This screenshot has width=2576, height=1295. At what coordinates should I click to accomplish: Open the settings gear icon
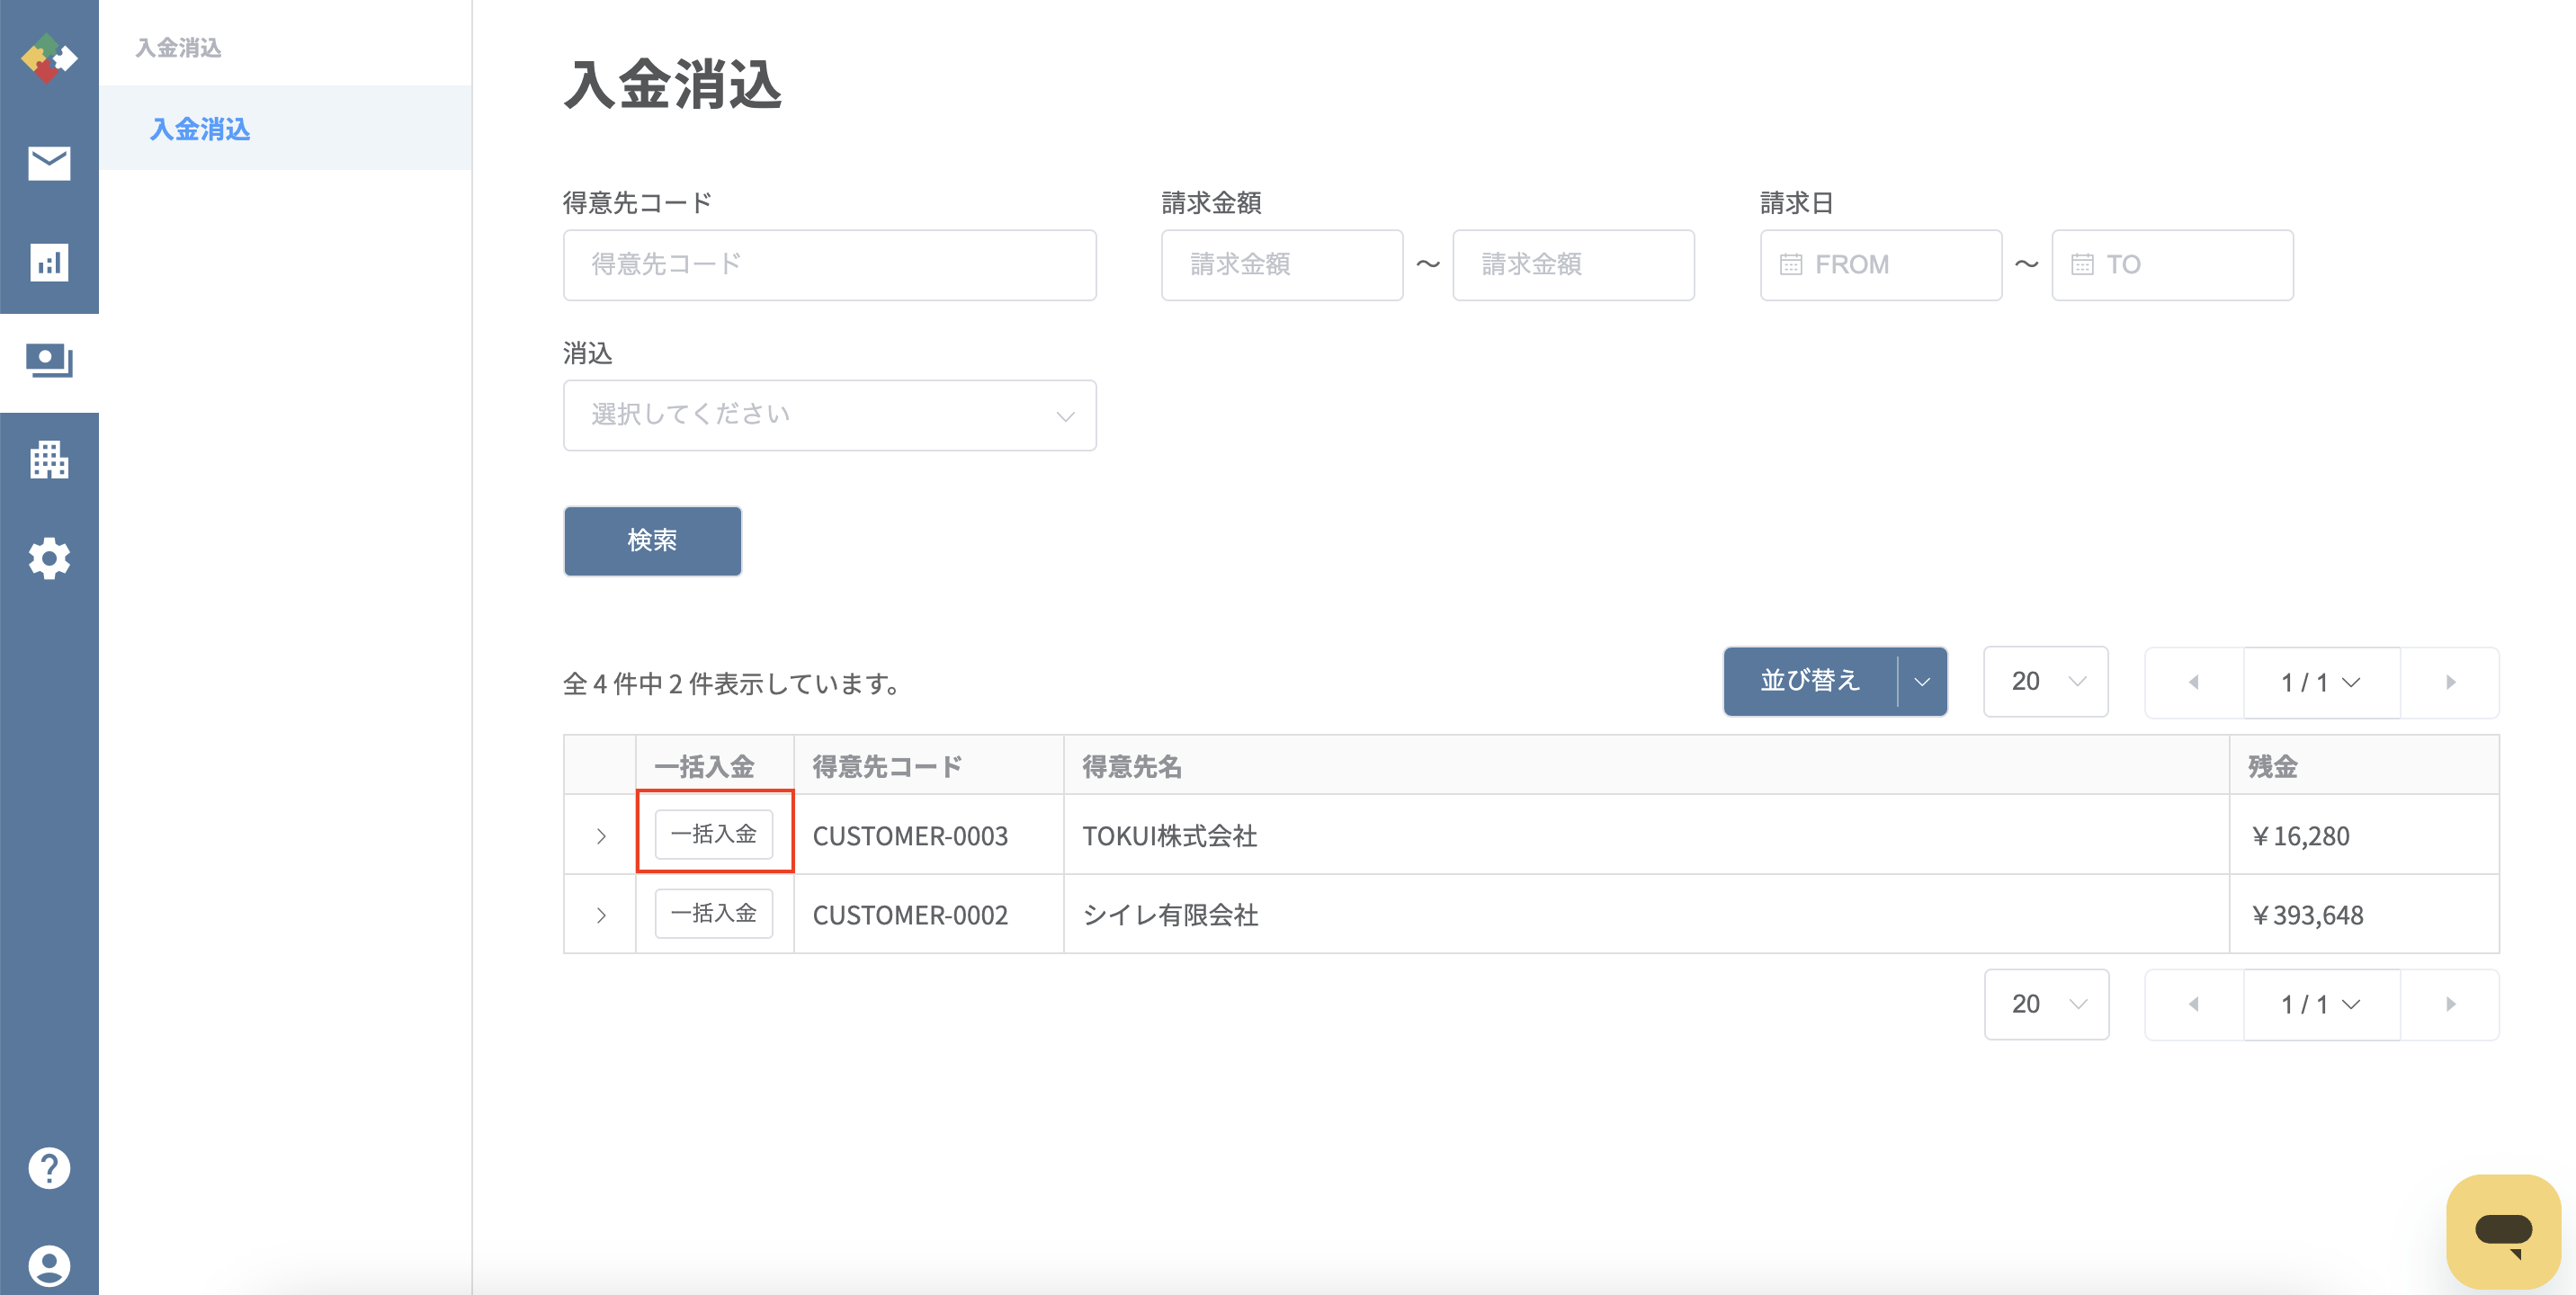pyautogui.click(x=49, y=559)
